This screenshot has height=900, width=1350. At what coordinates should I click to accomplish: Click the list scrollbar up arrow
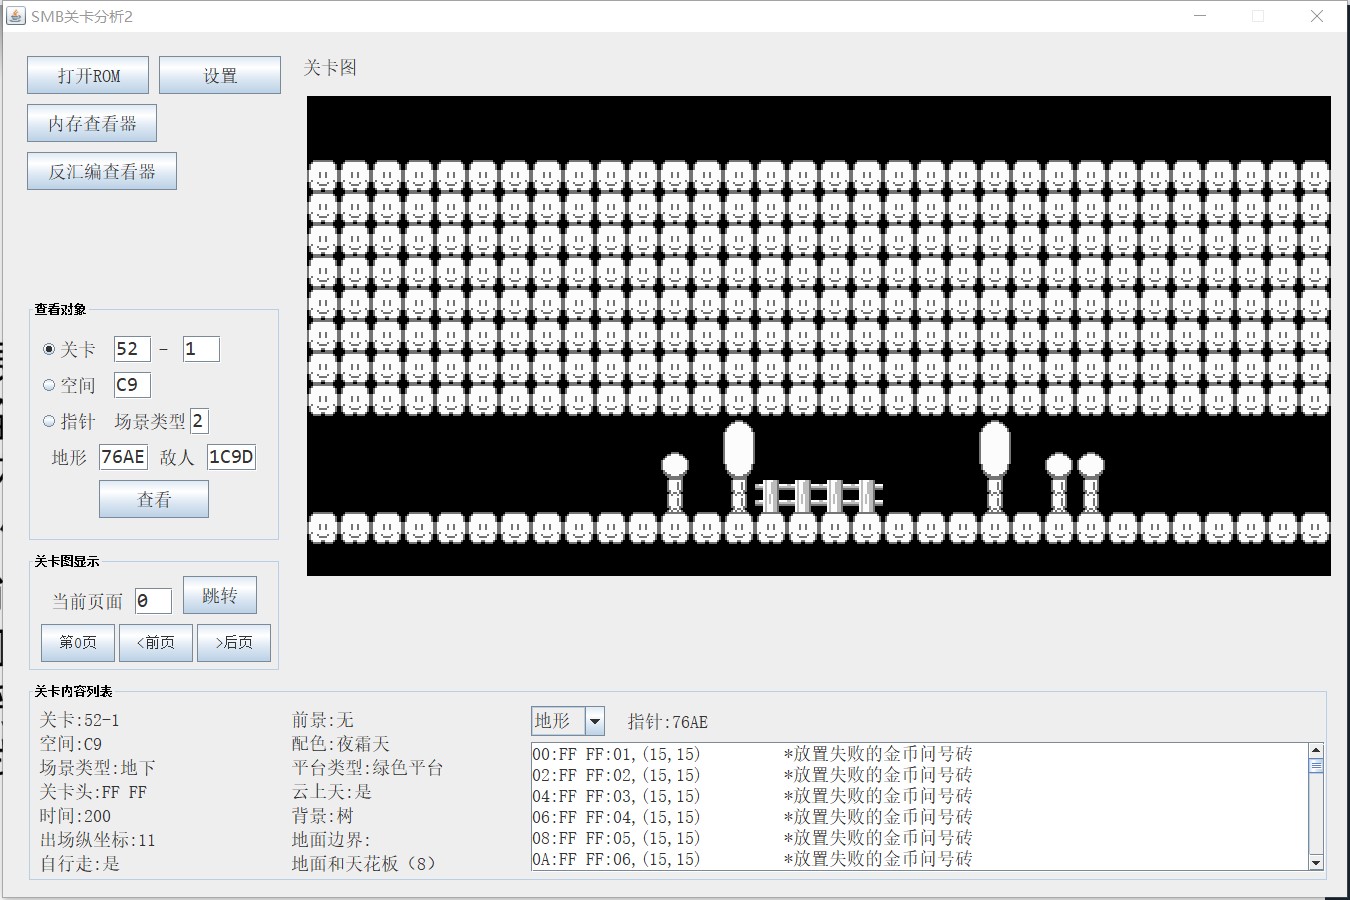click(1316, 750)
